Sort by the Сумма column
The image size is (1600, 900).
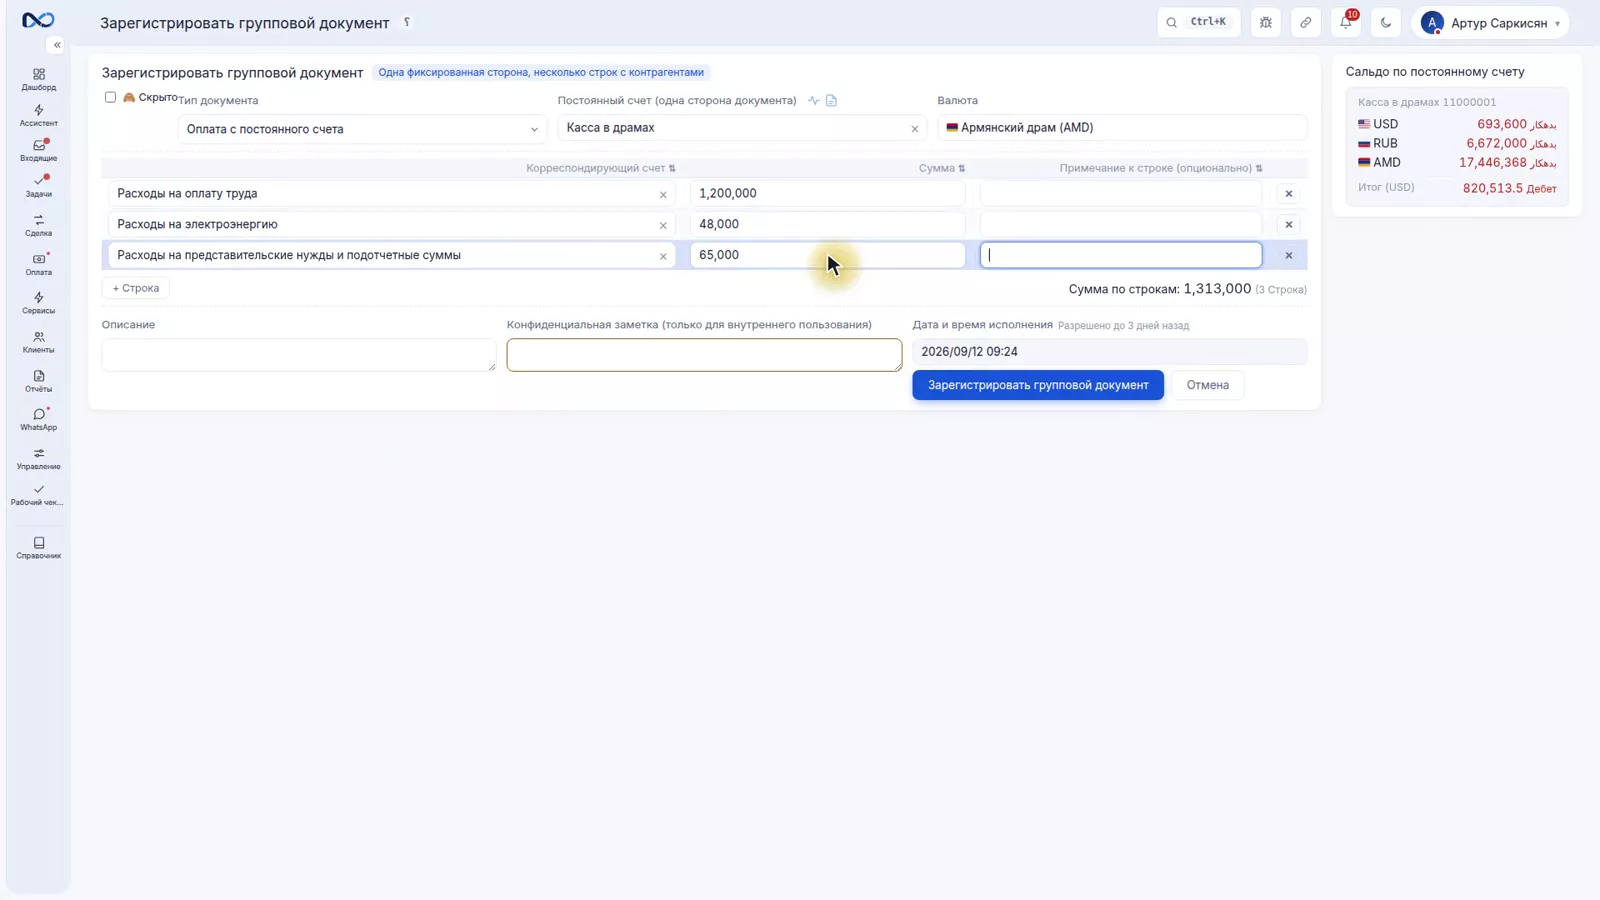pos(942,168)
